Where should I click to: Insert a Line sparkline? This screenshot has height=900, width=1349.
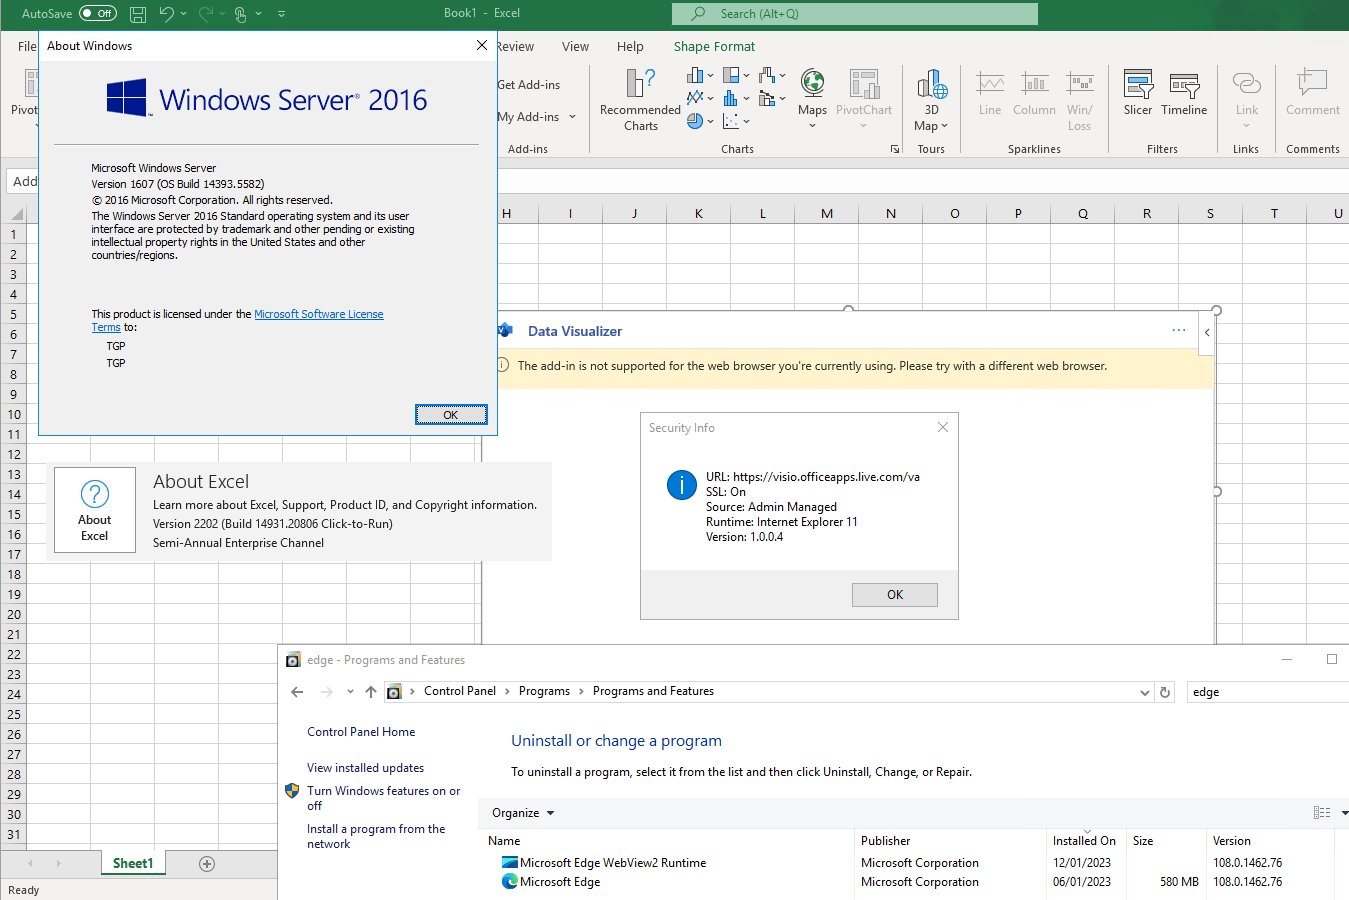pos(989,95)
